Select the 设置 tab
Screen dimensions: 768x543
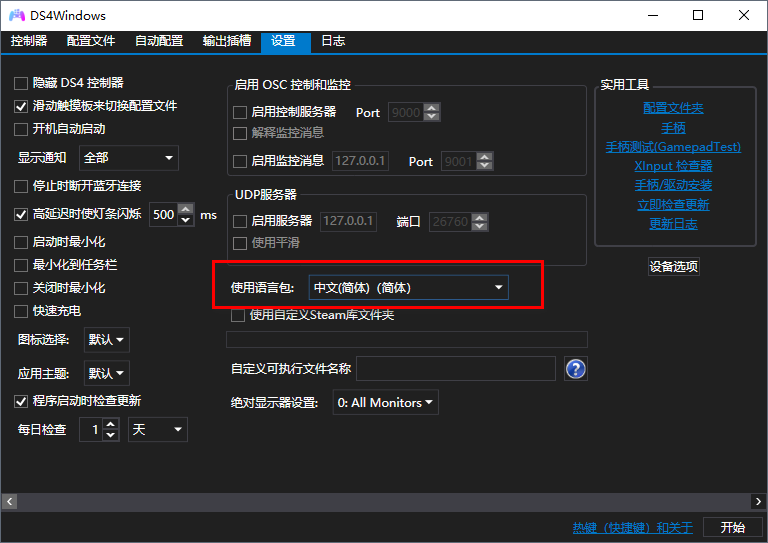tap(286, 41)
